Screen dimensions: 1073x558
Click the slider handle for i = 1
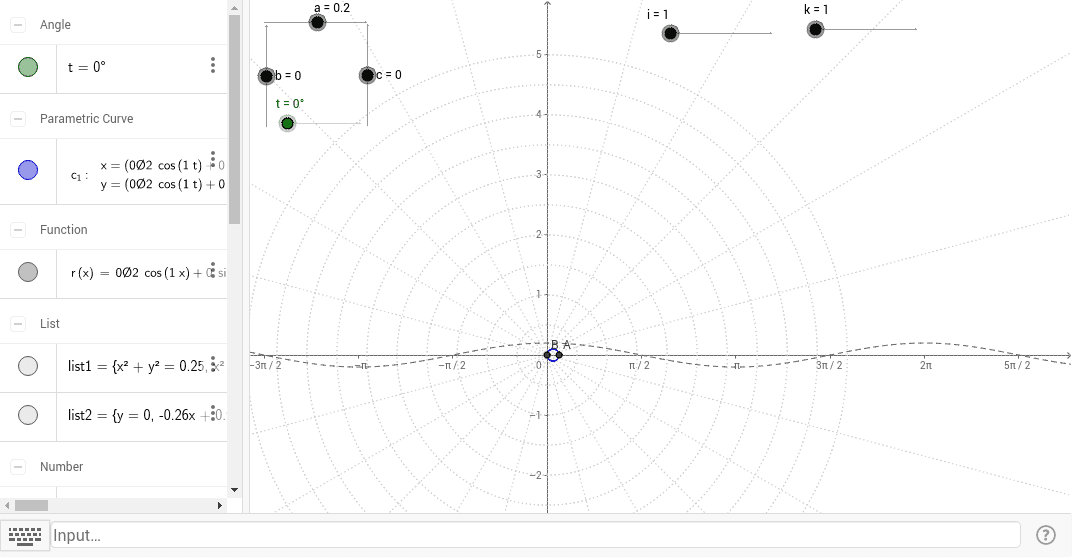[x=671, y=33]
